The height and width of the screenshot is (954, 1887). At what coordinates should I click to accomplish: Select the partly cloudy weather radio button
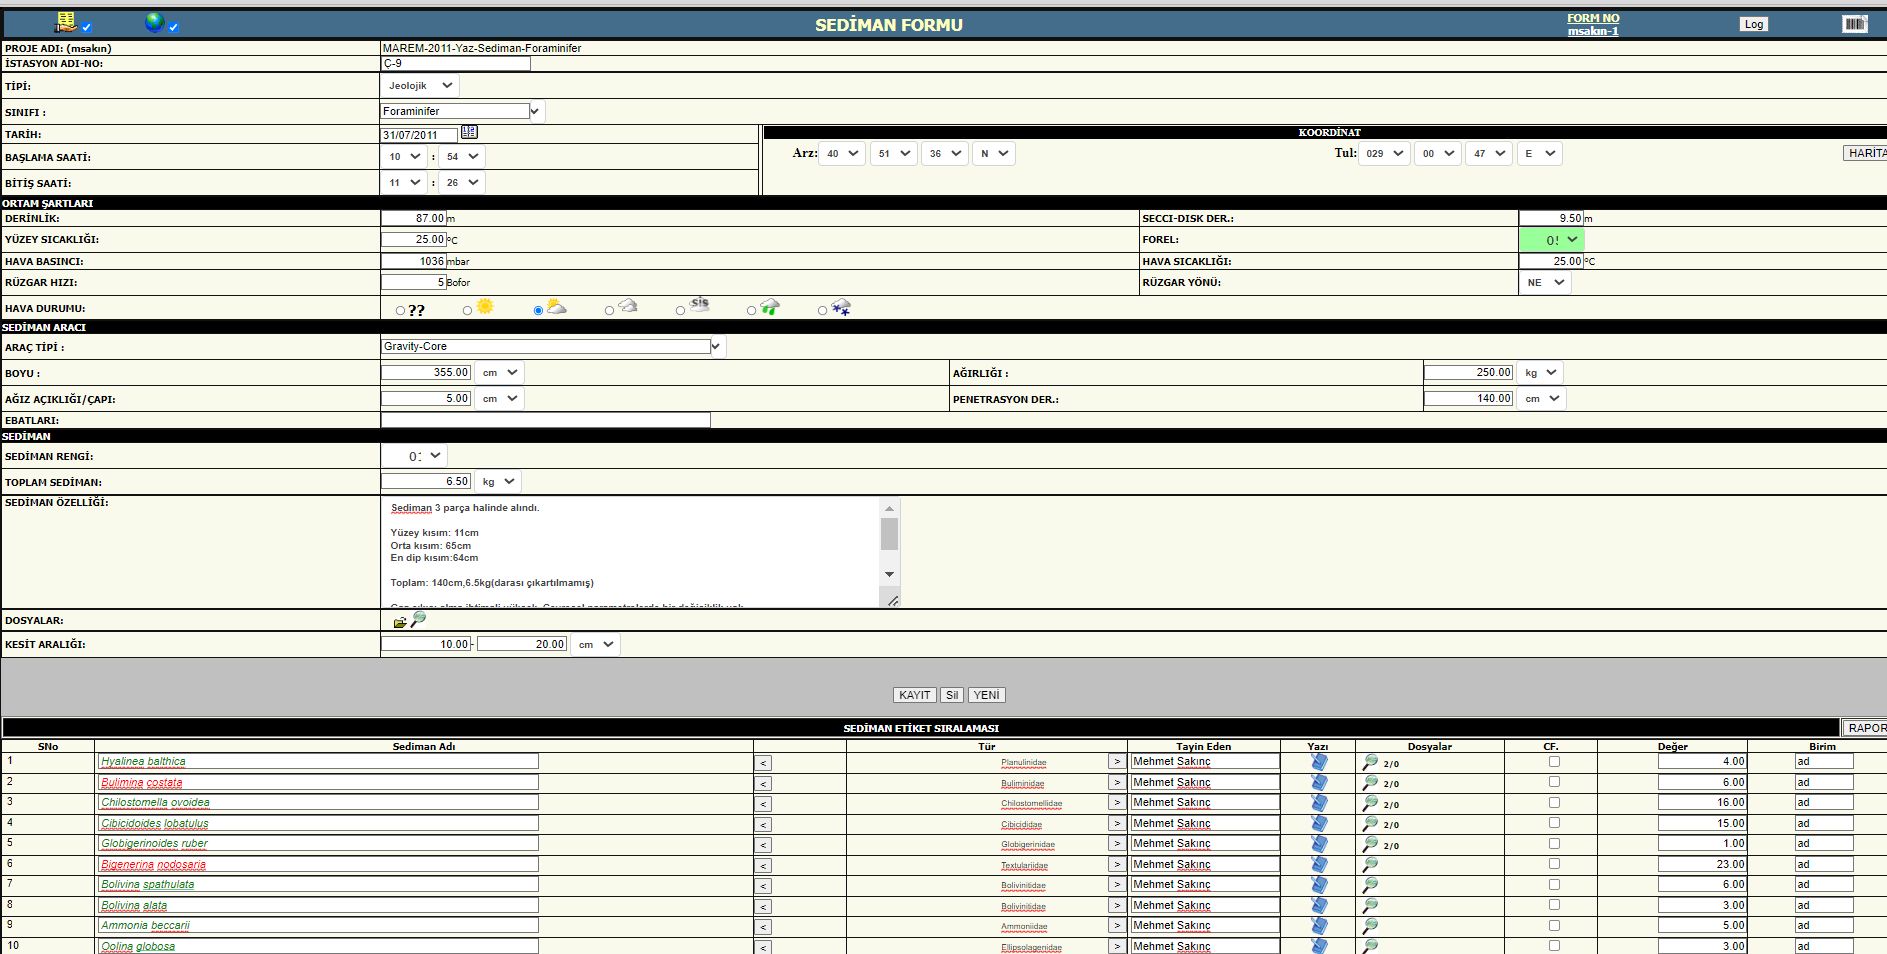538,311
